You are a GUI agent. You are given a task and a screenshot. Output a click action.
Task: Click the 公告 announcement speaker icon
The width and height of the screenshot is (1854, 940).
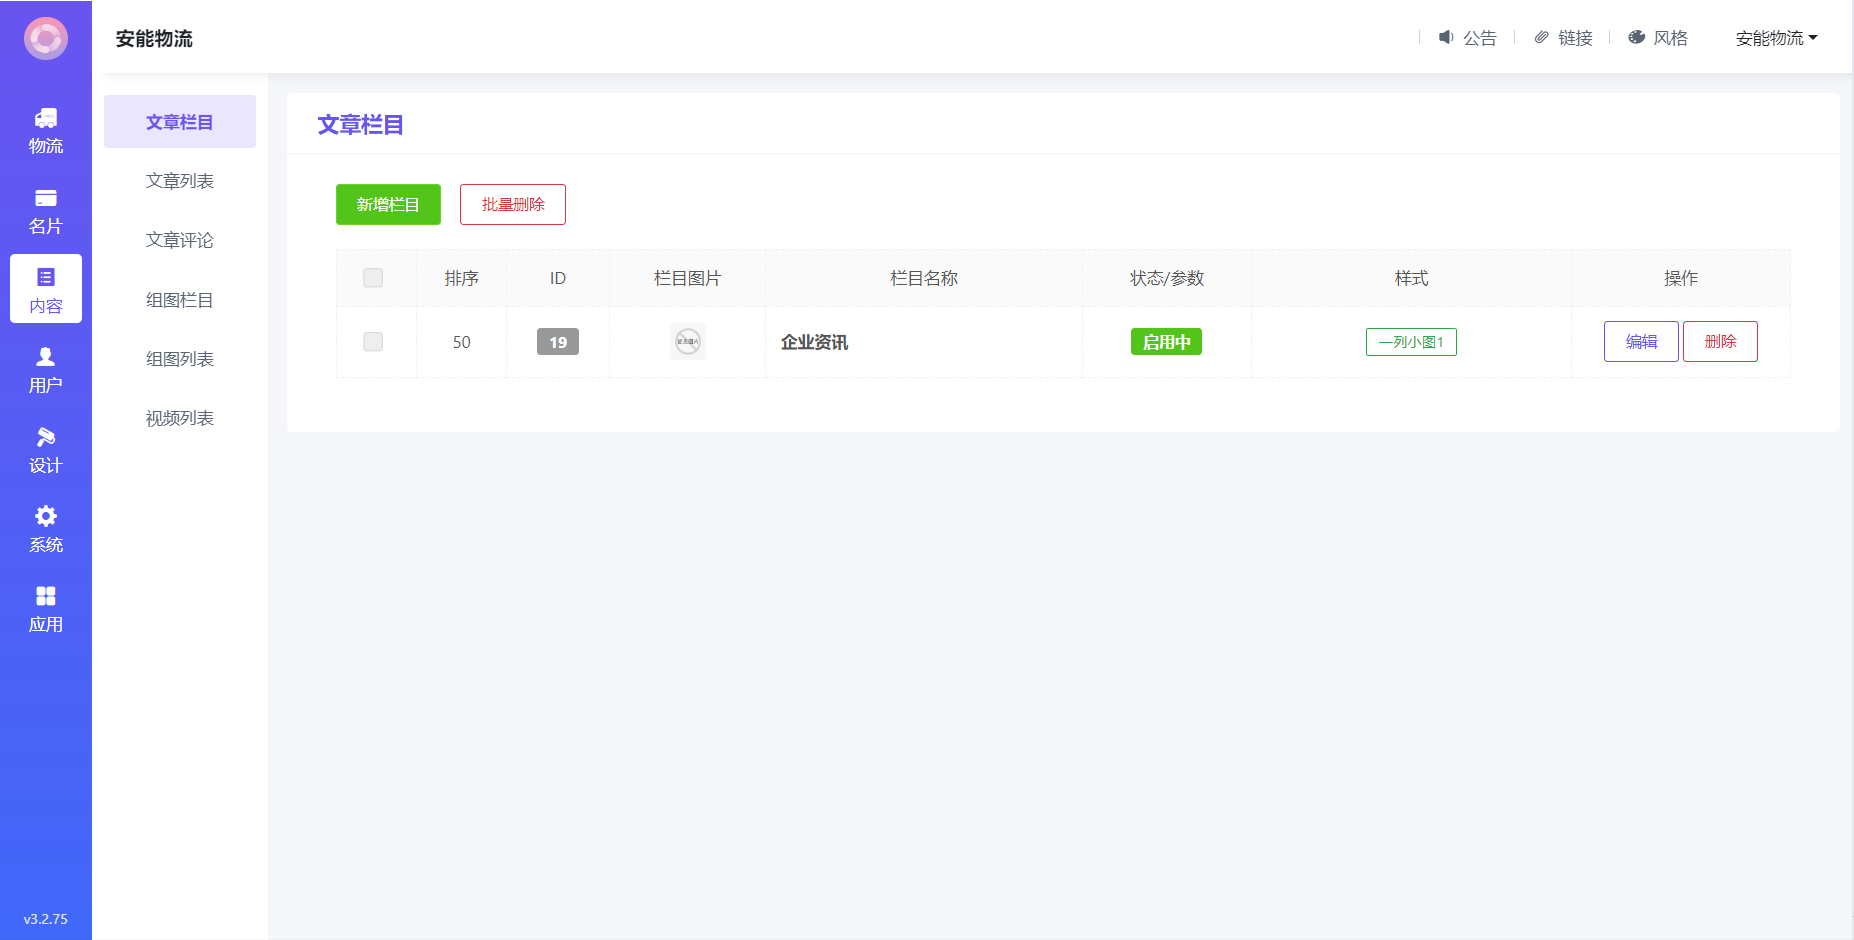point(1446,38)
